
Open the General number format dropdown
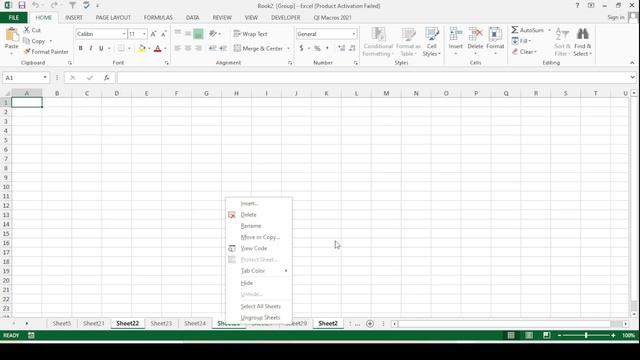tap(353, 34)
